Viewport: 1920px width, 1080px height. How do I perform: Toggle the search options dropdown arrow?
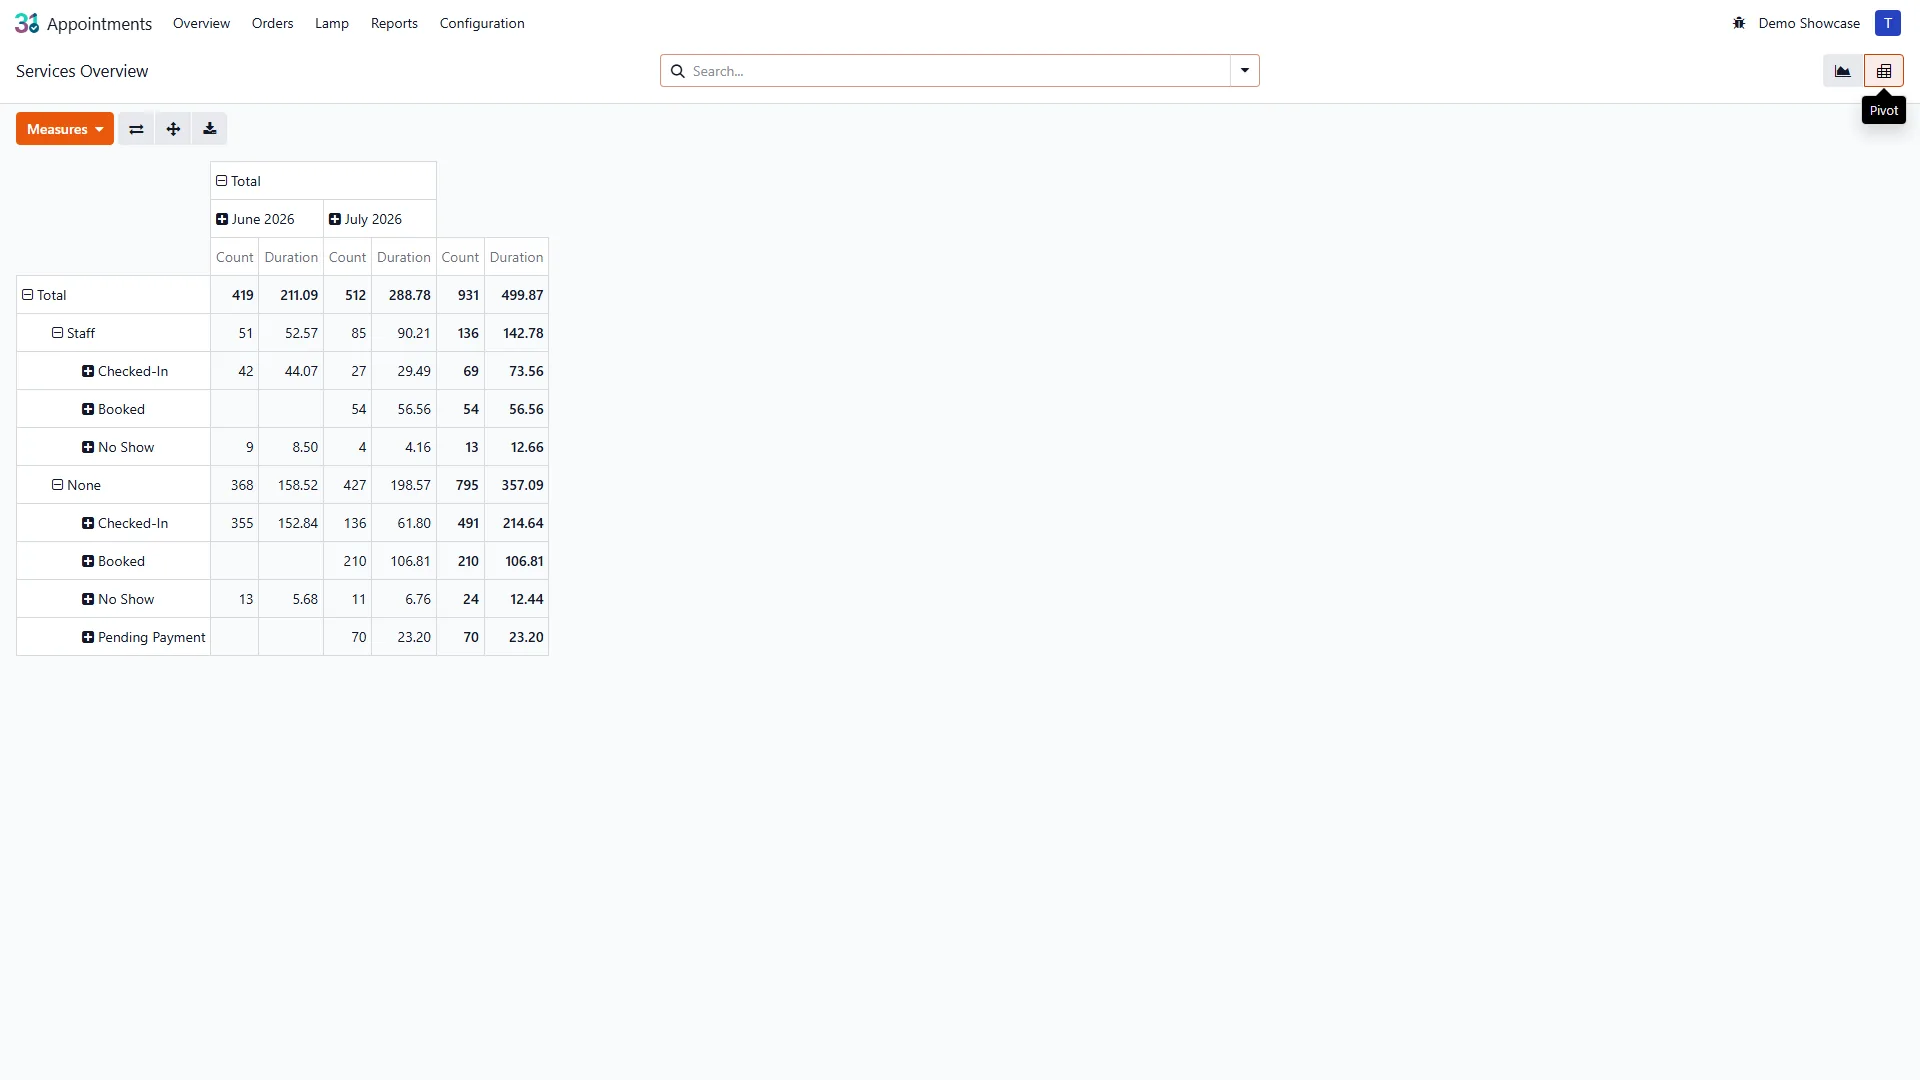point(1245,71)
